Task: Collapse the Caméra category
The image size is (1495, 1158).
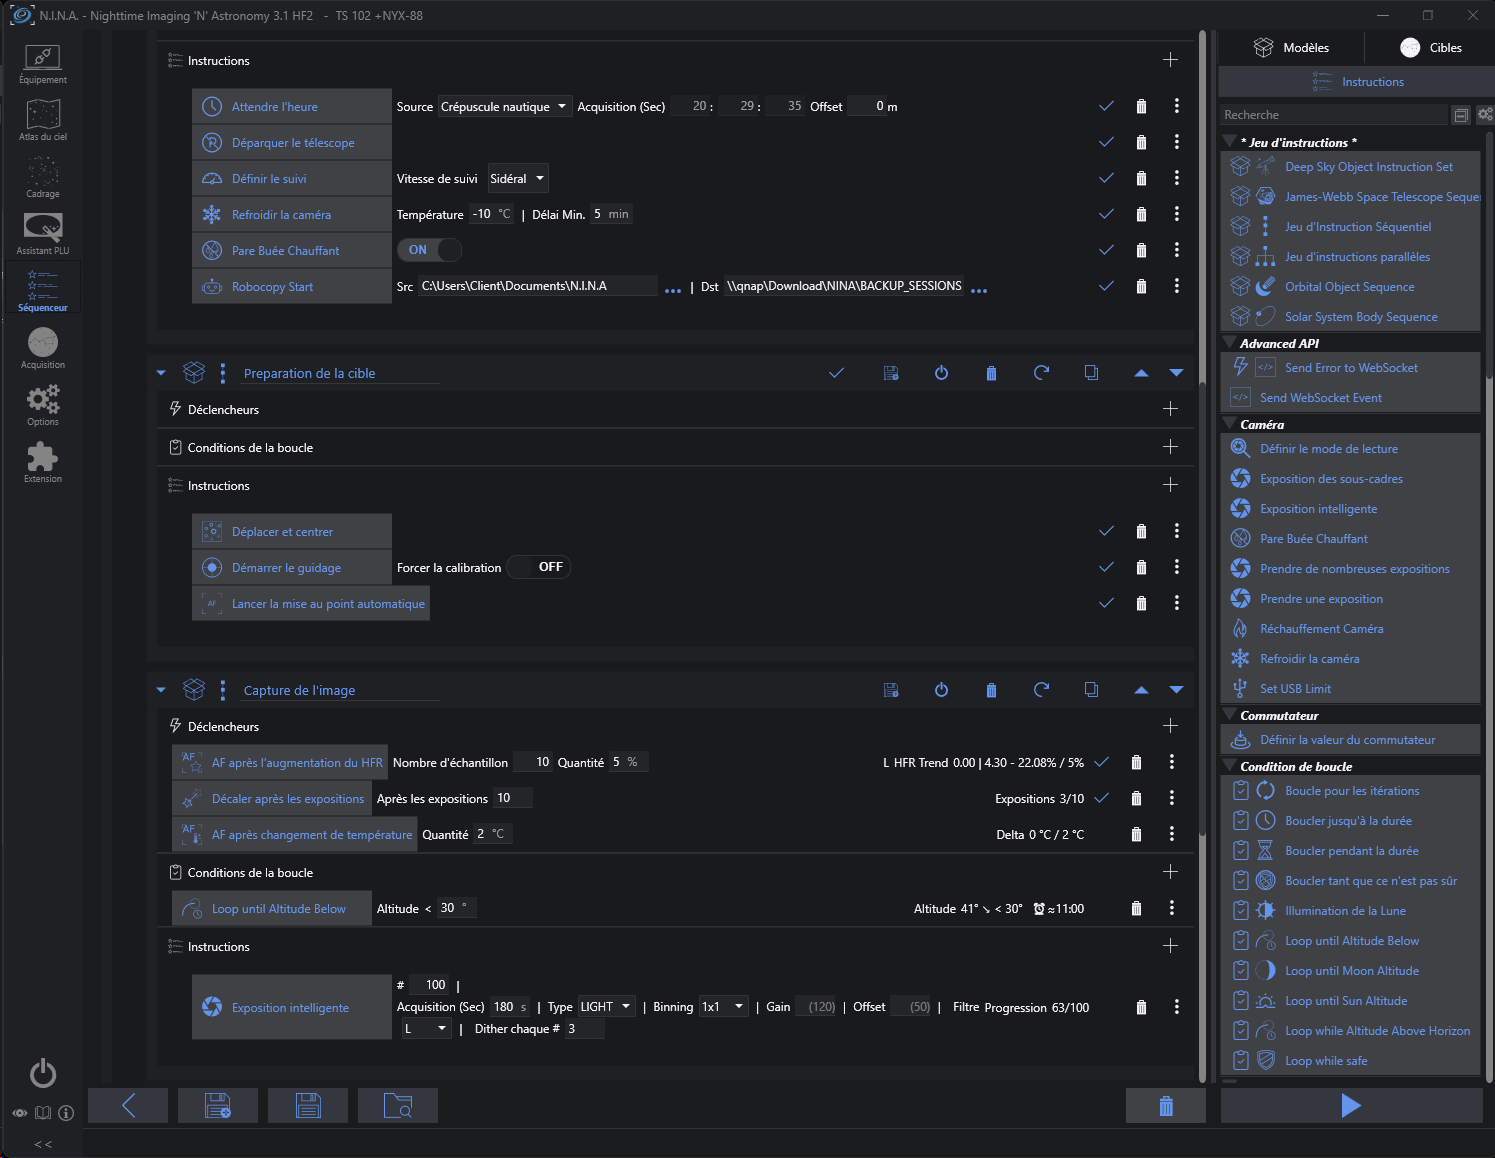Action: click(1230, 424)
